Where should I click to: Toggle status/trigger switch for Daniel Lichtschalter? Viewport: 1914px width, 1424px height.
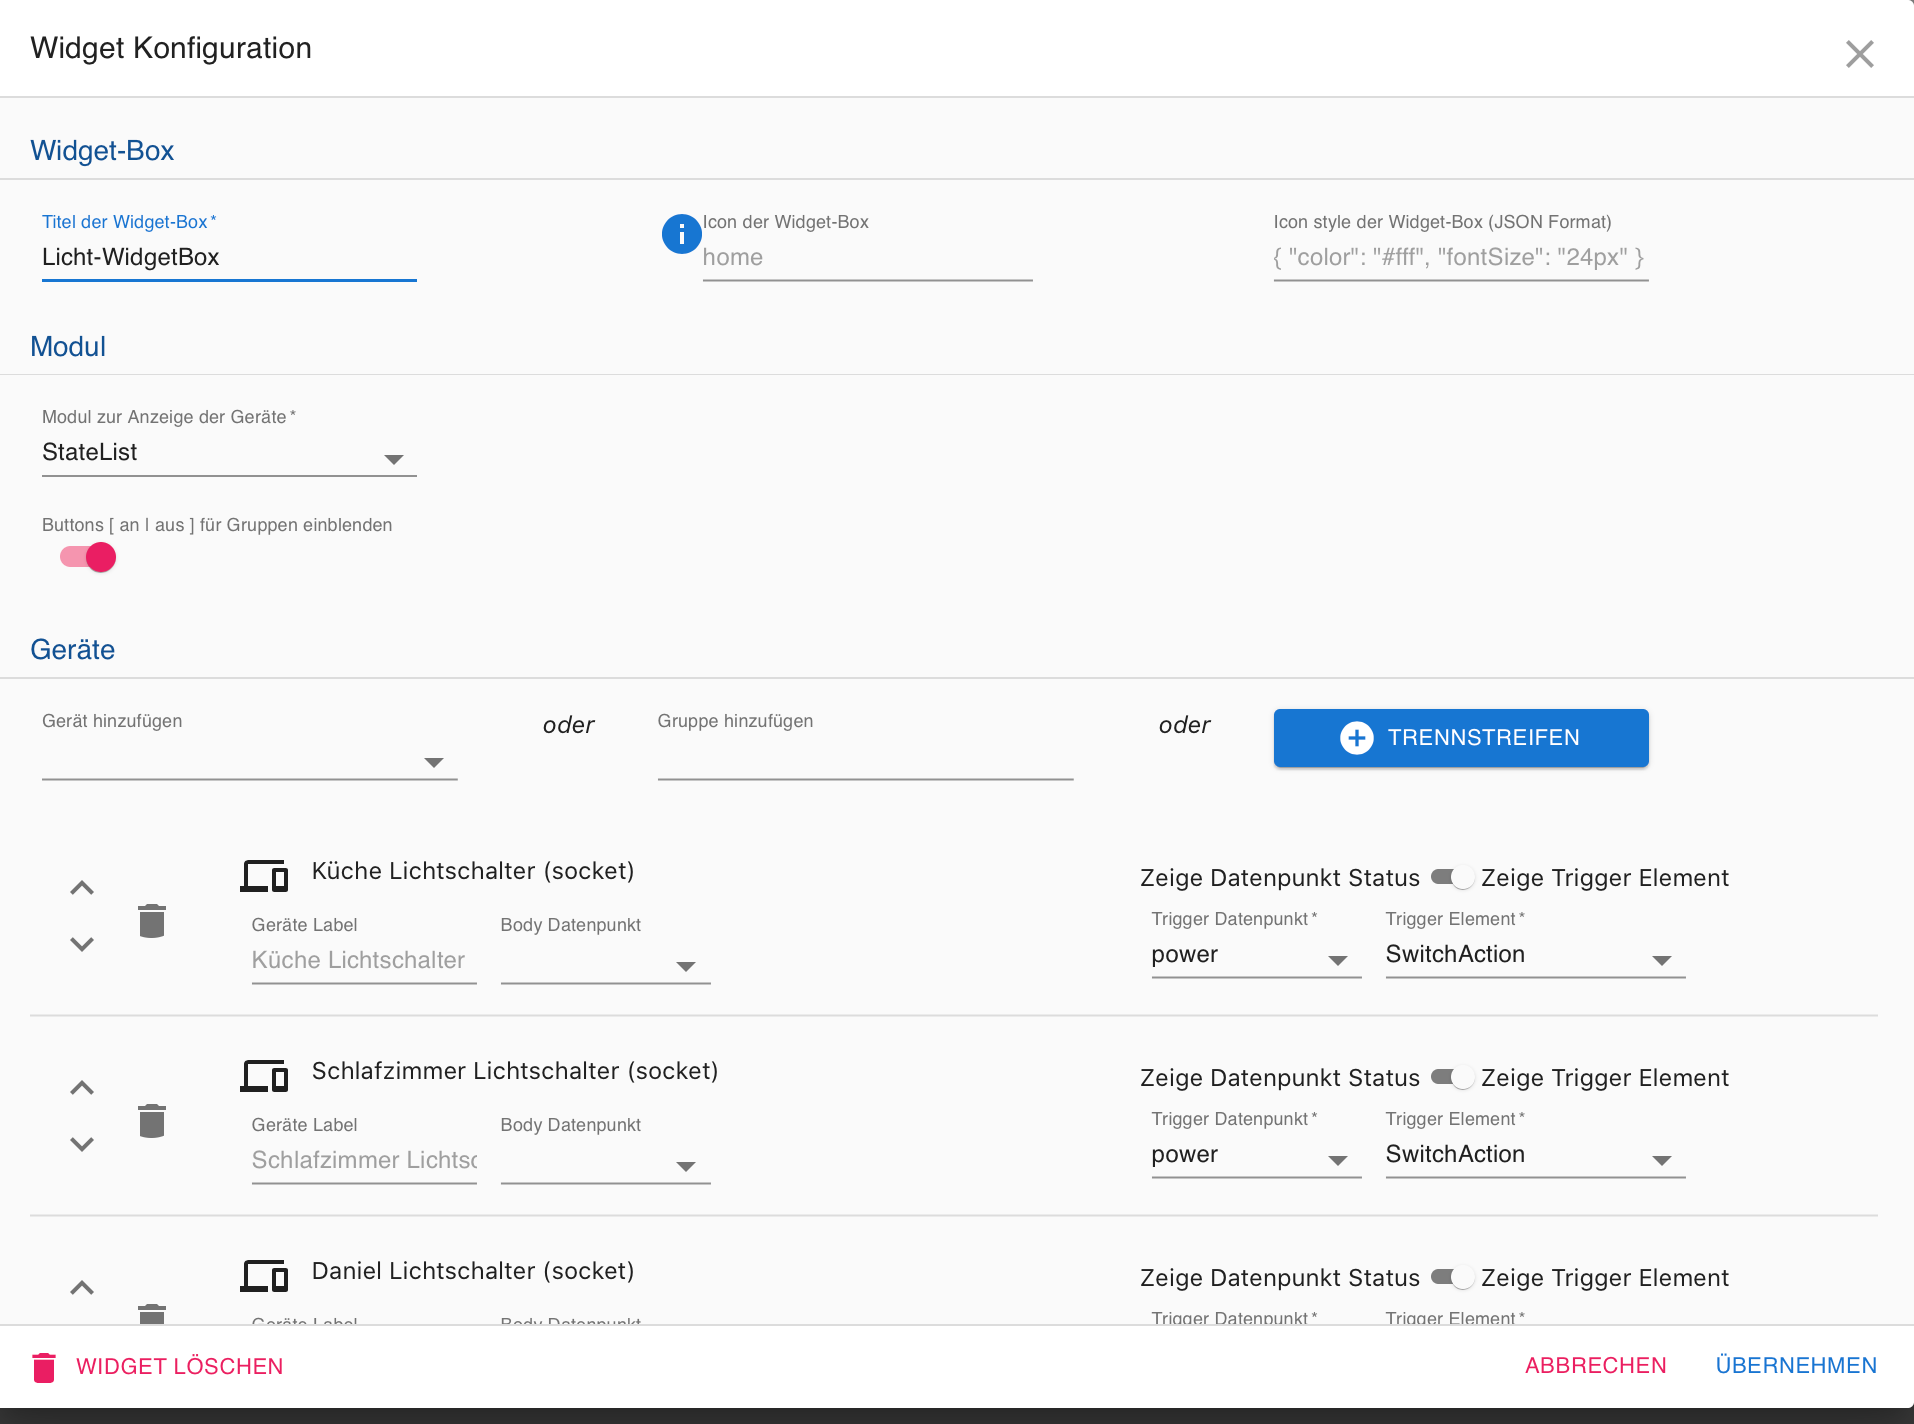pos(1451,1278)
